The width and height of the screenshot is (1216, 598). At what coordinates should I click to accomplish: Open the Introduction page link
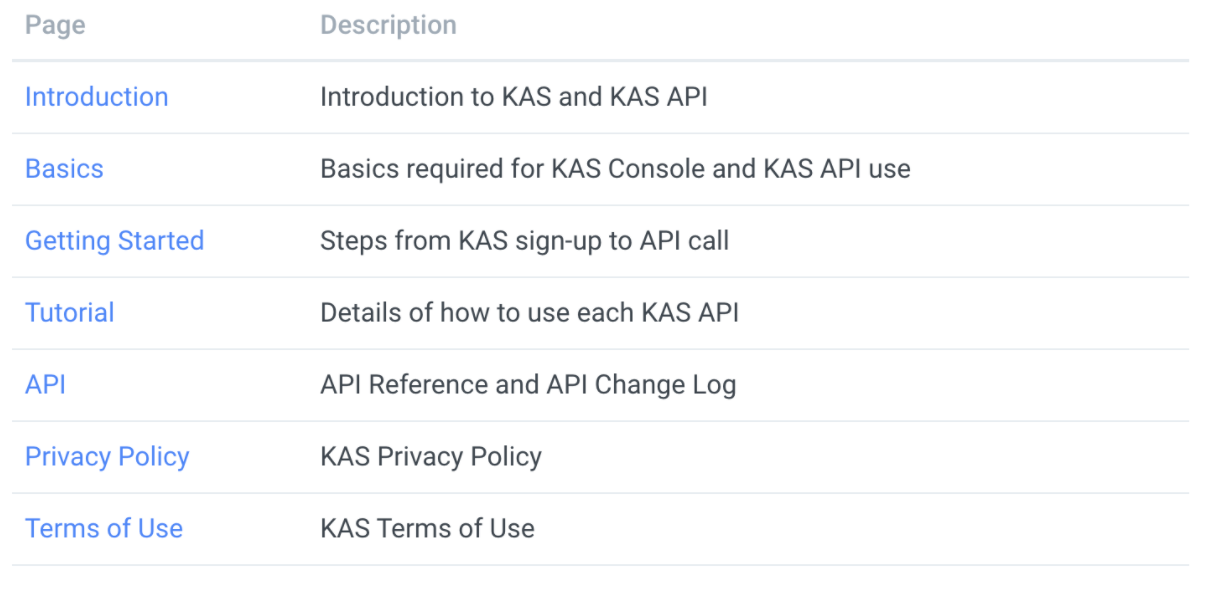point(96,97)
